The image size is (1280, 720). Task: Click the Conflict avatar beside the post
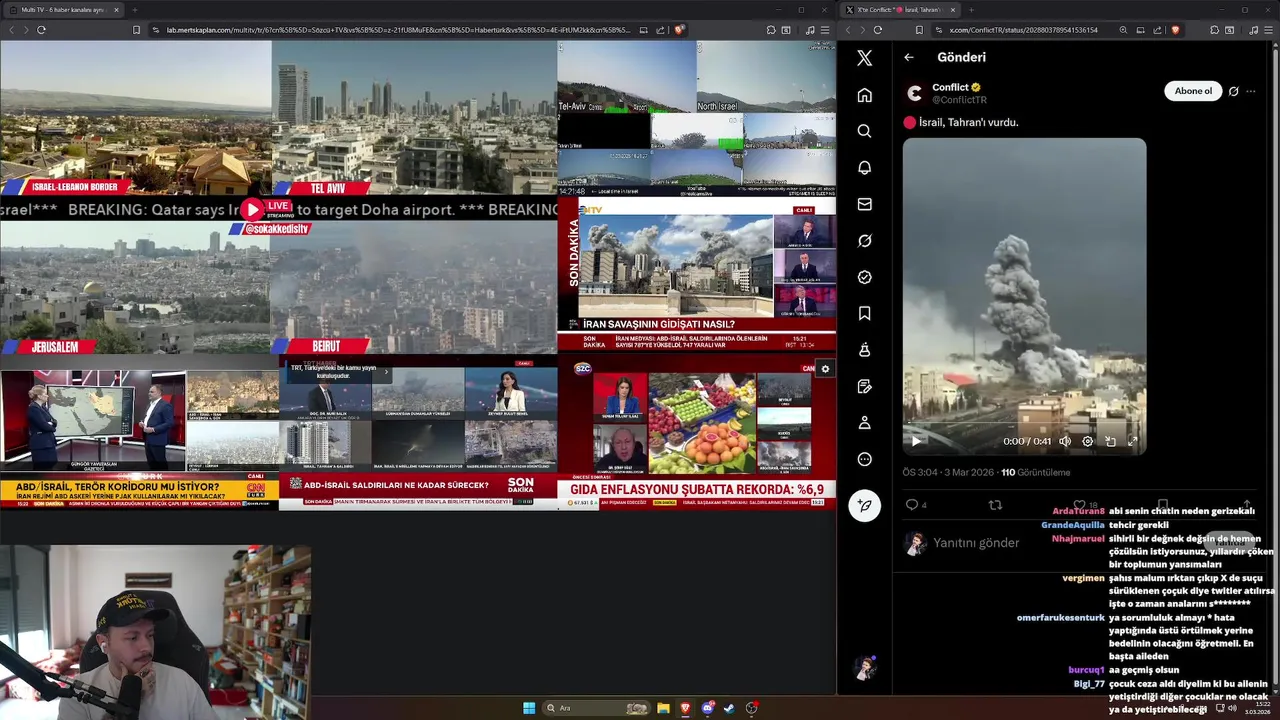914,93
